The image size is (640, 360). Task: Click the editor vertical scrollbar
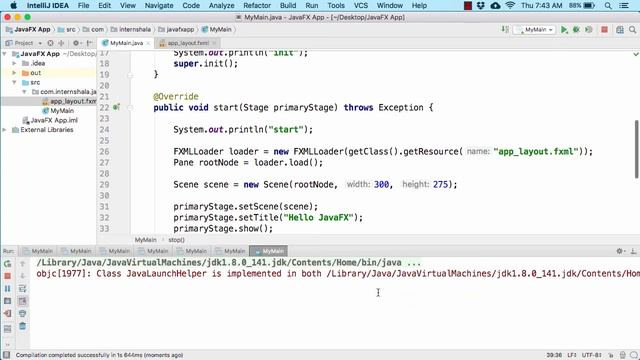coord(636,149)
